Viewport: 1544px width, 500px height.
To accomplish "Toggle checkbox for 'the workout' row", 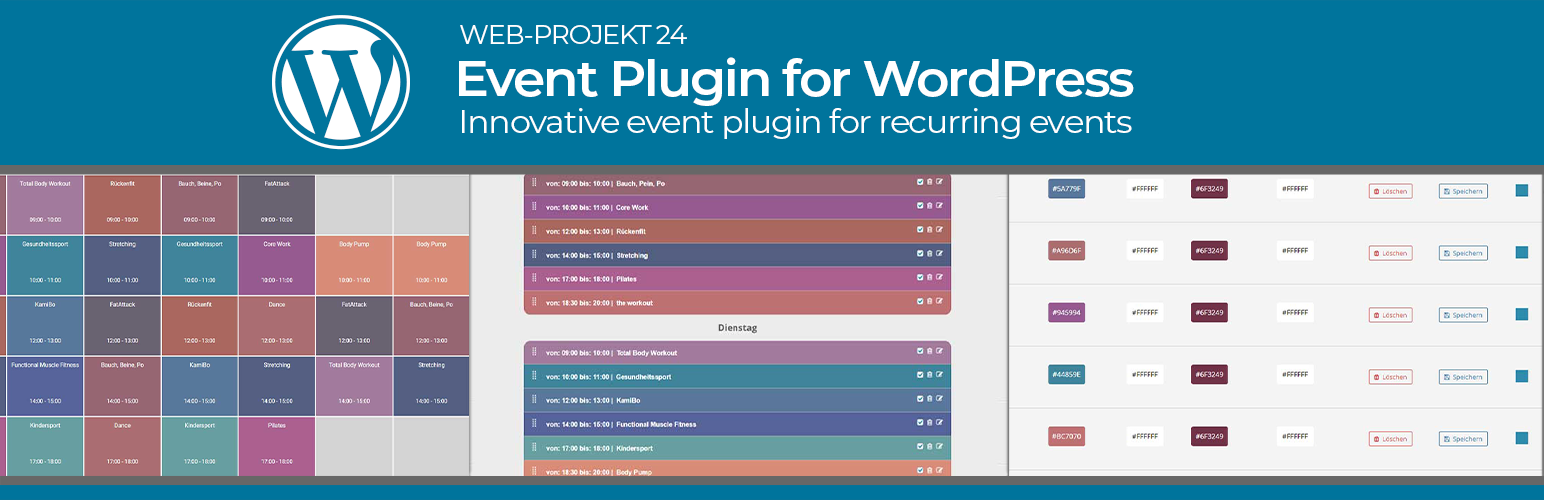I will click(920, 301).
